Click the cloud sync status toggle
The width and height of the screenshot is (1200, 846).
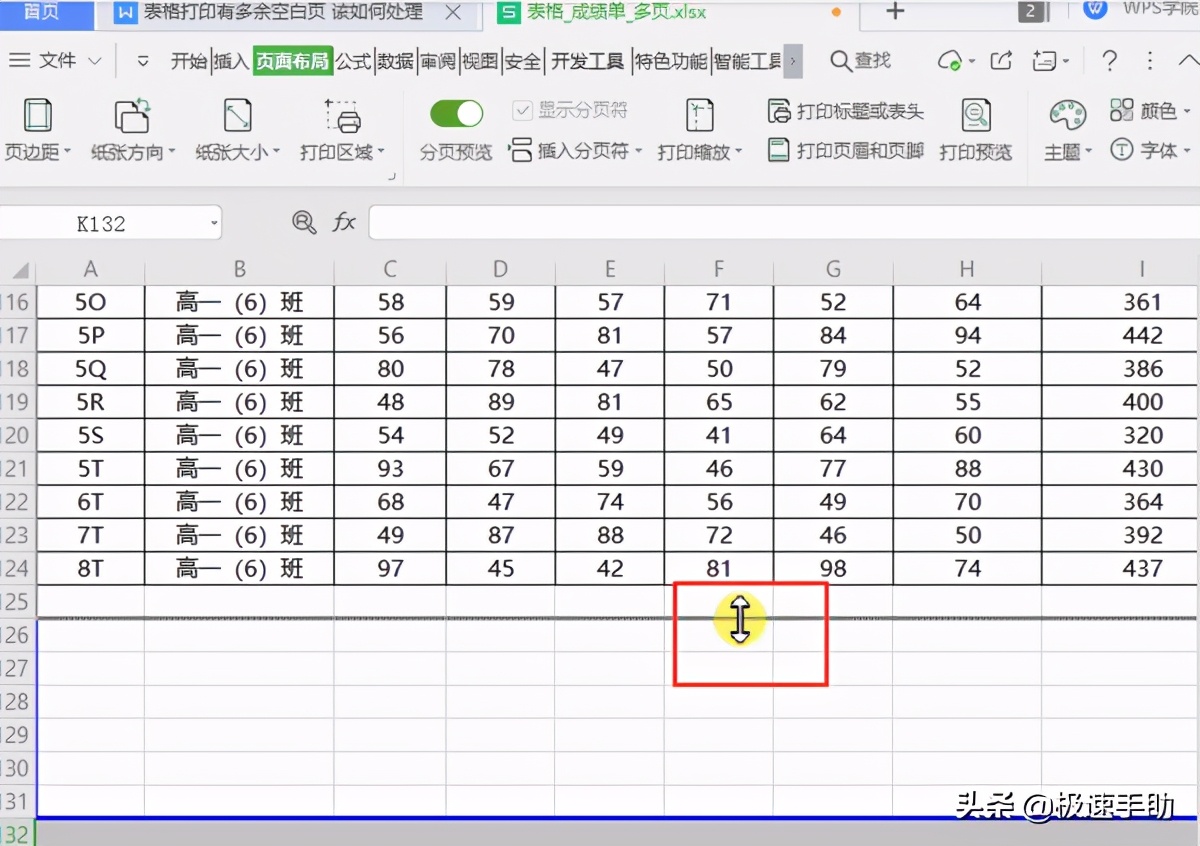[951, 60]
